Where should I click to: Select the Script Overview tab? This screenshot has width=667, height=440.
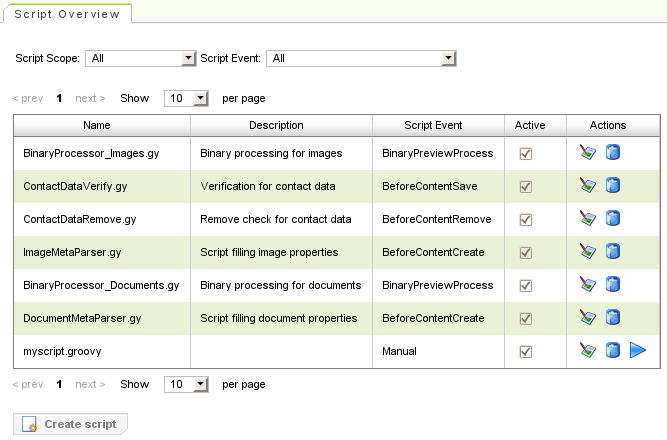[67, 15]
